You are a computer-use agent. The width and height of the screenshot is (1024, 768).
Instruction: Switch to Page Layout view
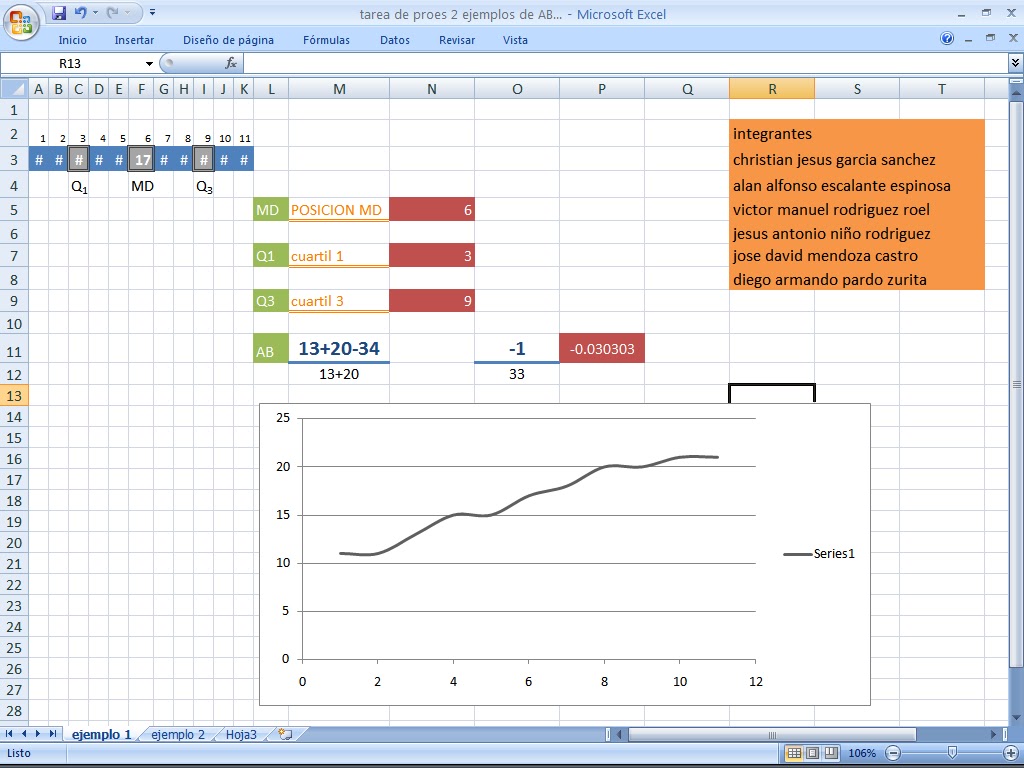812,753
